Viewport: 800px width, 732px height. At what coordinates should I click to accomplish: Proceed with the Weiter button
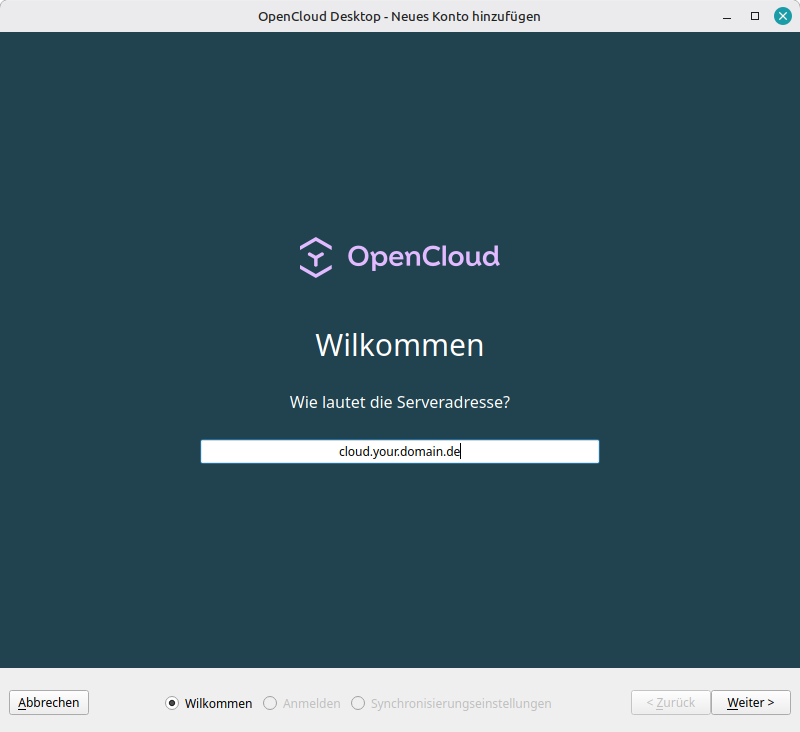click(750, 703)
